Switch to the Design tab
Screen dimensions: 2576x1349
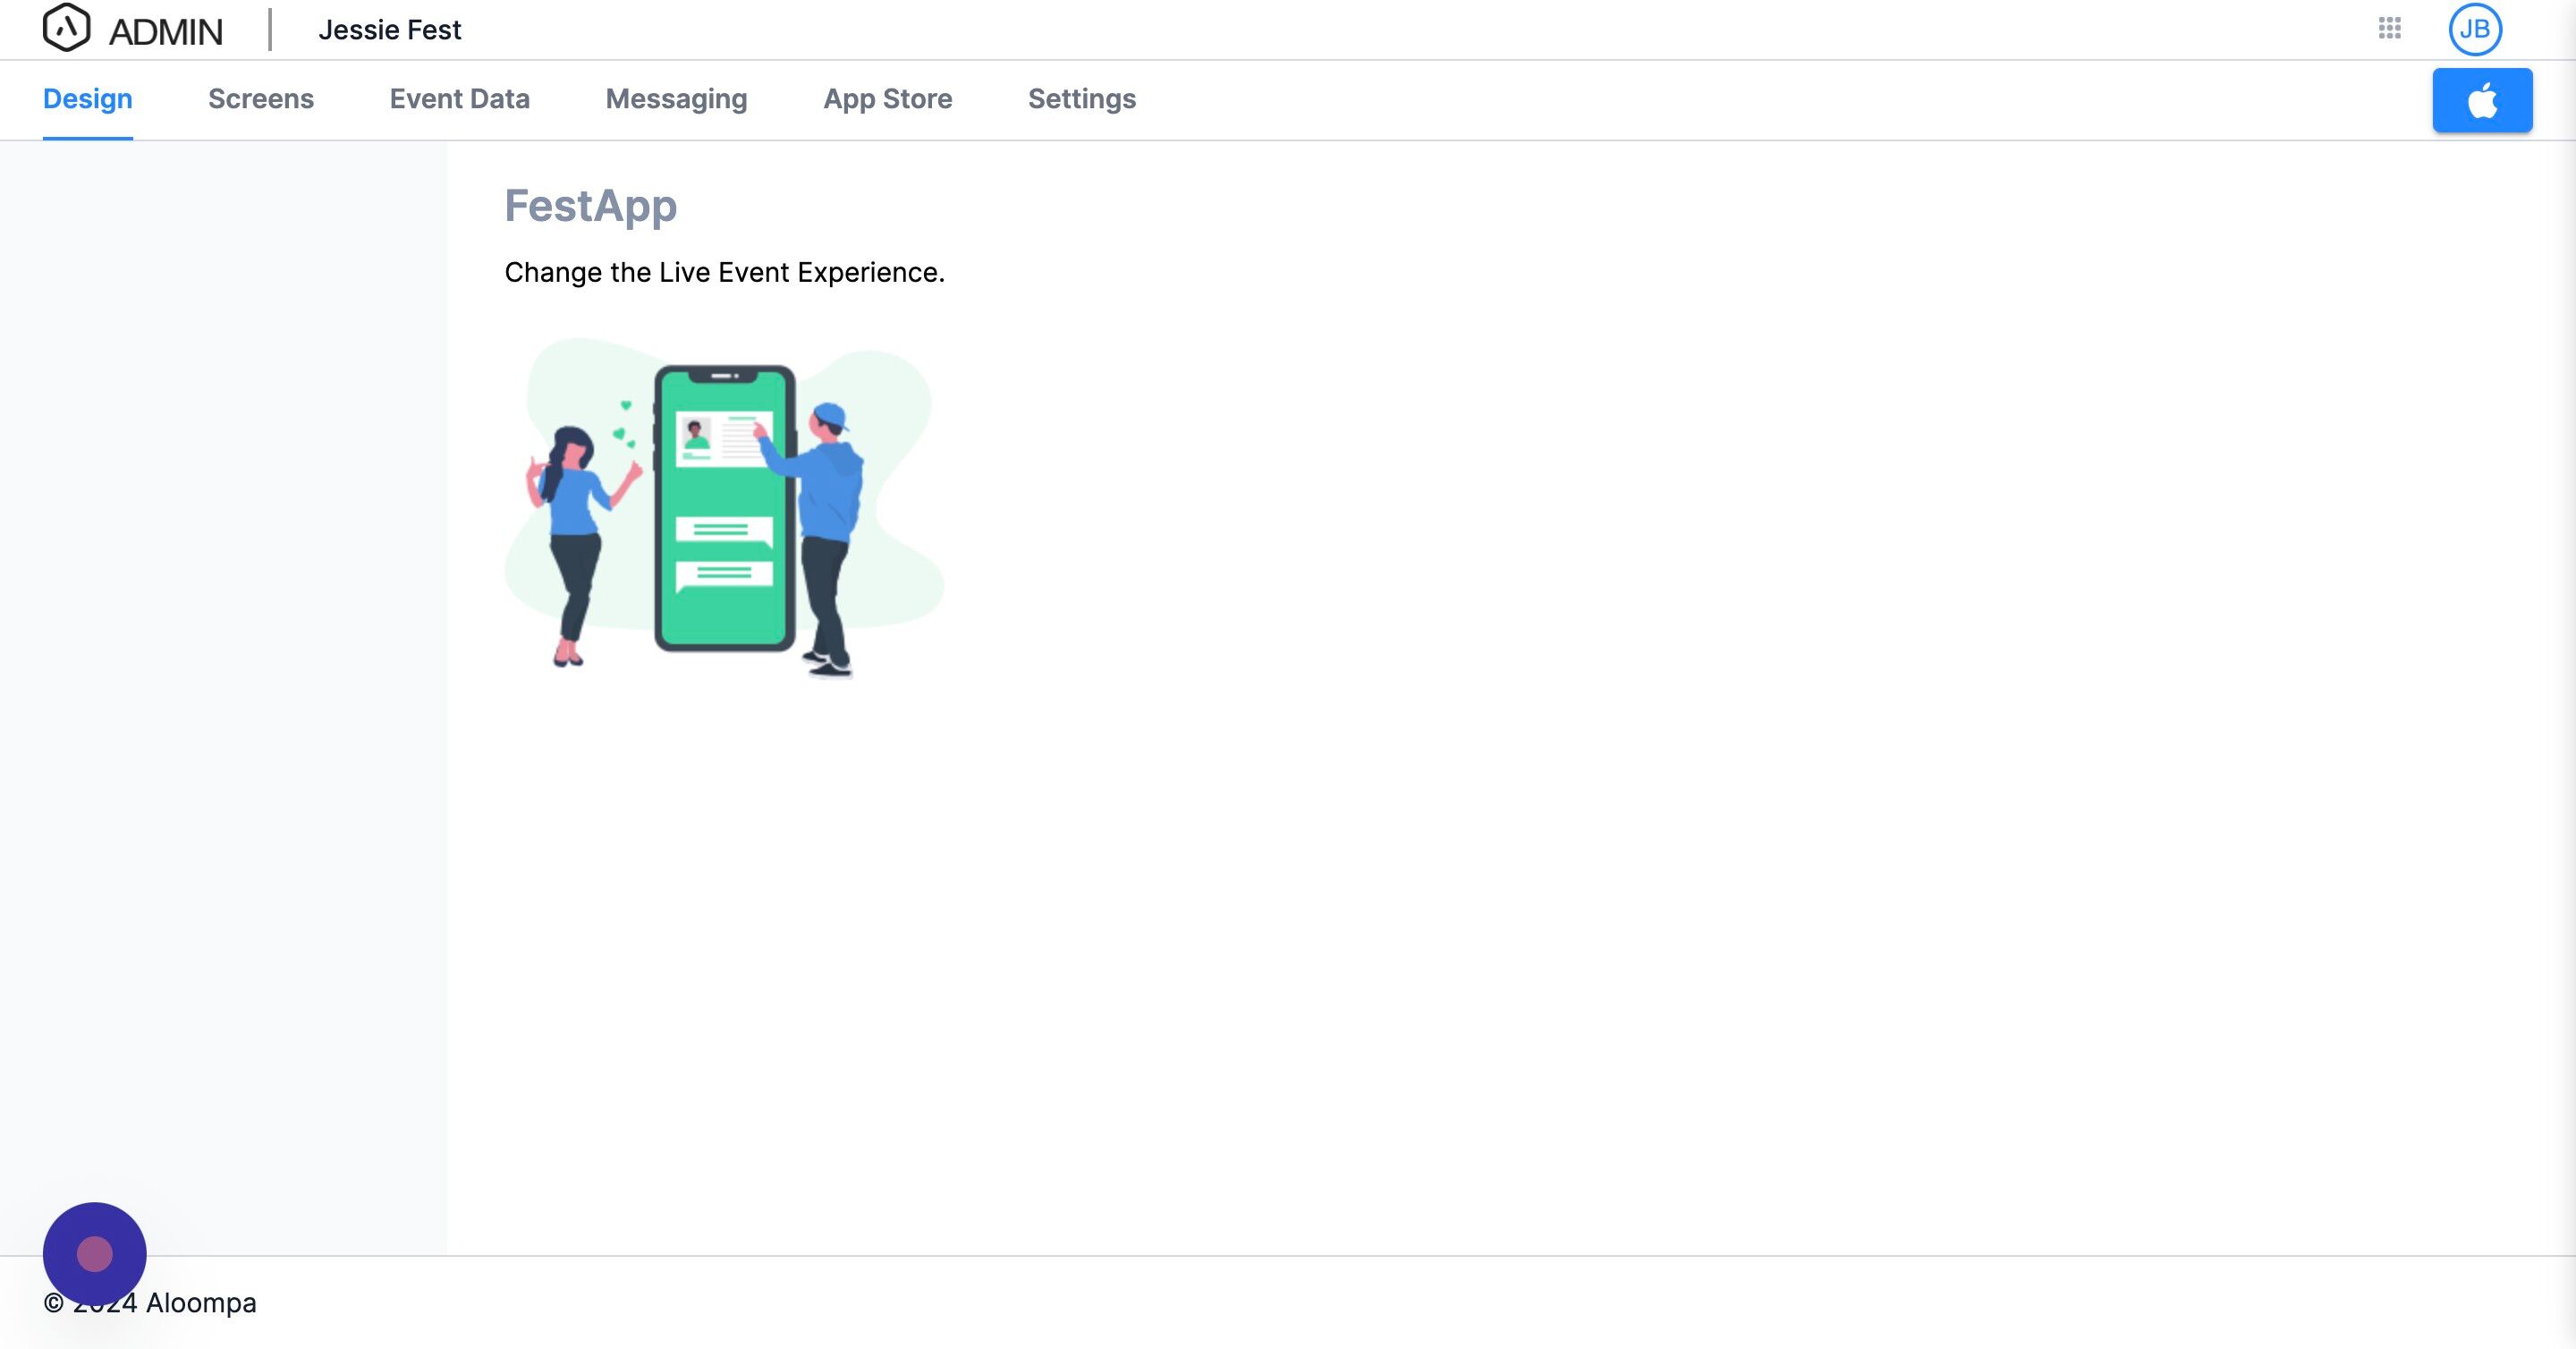point(87,99)
